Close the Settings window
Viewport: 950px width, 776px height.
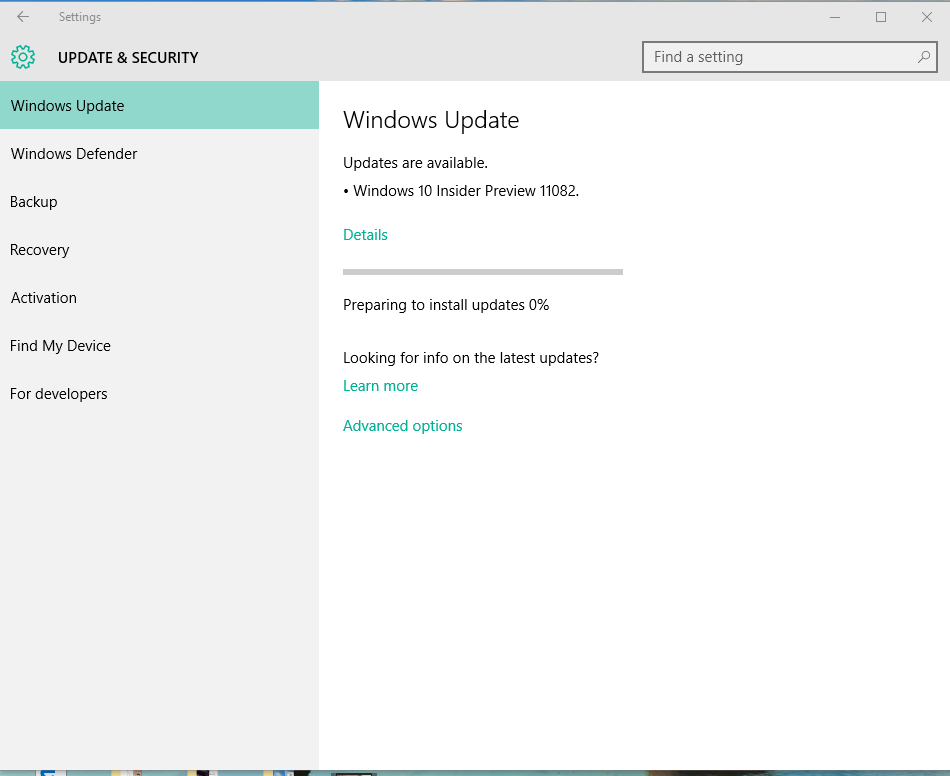coord(927,17)
